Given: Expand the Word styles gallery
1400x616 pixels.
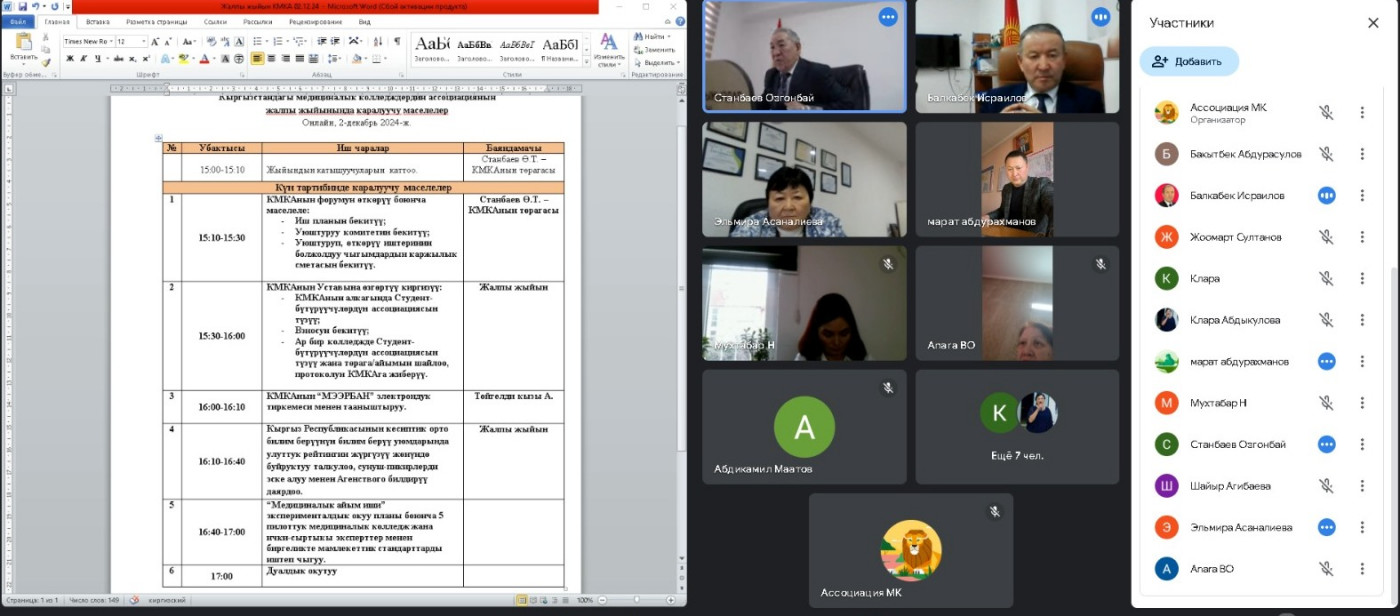Looking at the screenshot, I should click(586, 62).
